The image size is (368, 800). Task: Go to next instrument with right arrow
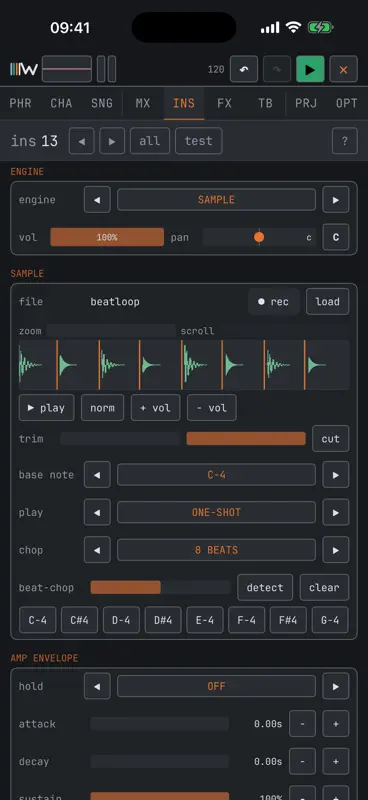click(112, 141)
